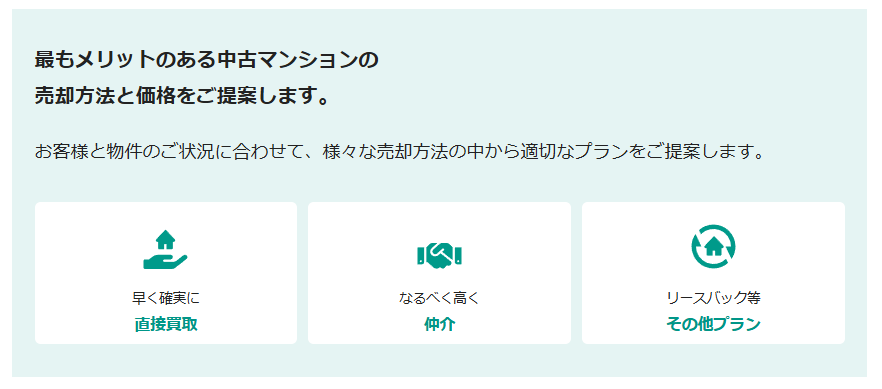Click the handshake icon

tap(439, 255)
